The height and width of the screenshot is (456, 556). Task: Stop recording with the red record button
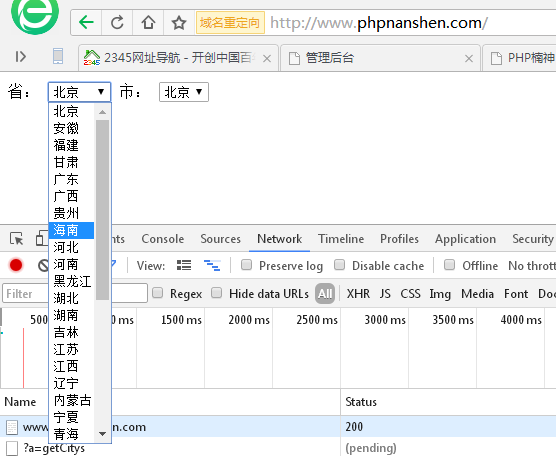(x=16, y=265)
